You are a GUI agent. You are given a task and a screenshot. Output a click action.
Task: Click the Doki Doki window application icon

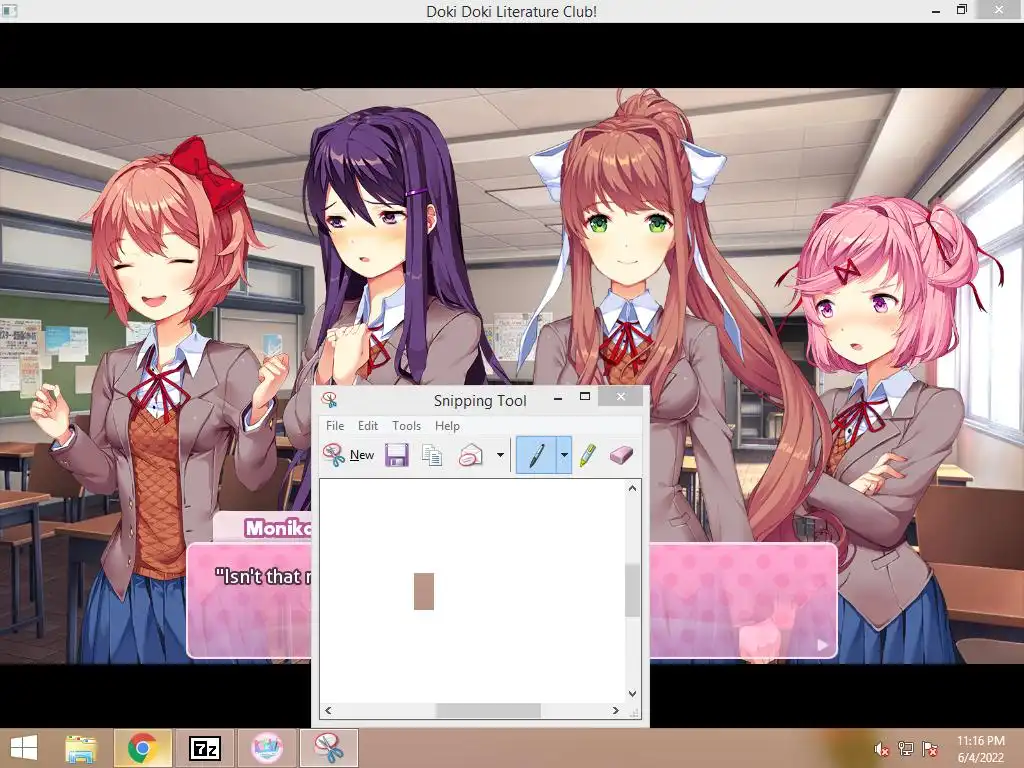click(x=9, y=10)
